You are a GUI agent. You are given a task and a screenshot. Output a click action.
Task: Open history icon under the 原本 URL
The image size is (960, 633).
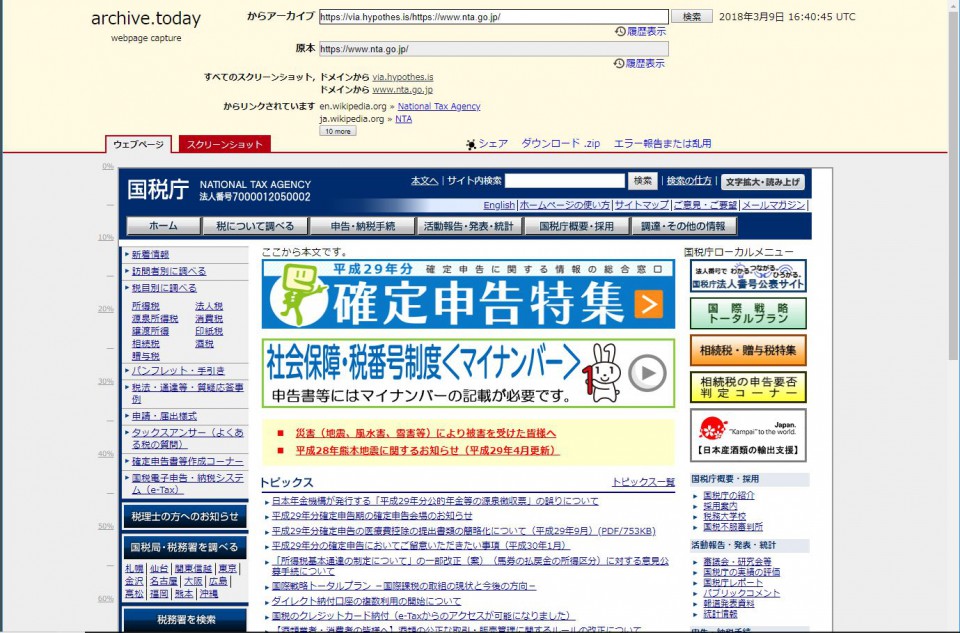pos(619,63)
